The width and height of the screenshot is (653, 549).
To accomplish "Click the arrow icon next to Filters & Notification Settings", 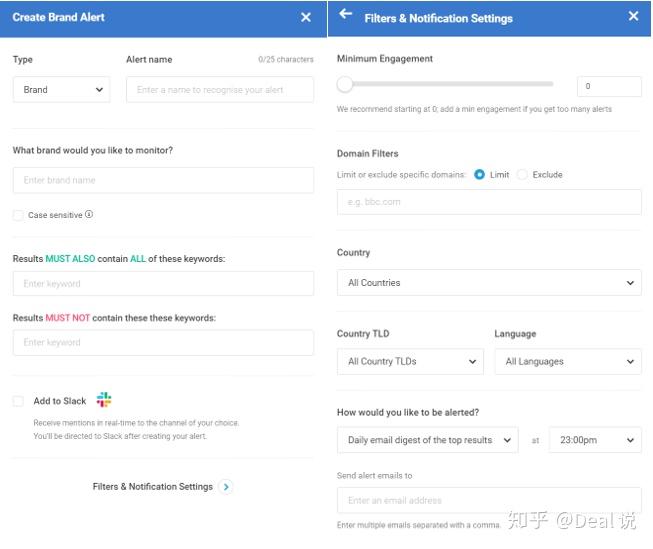I will [226, 487].
